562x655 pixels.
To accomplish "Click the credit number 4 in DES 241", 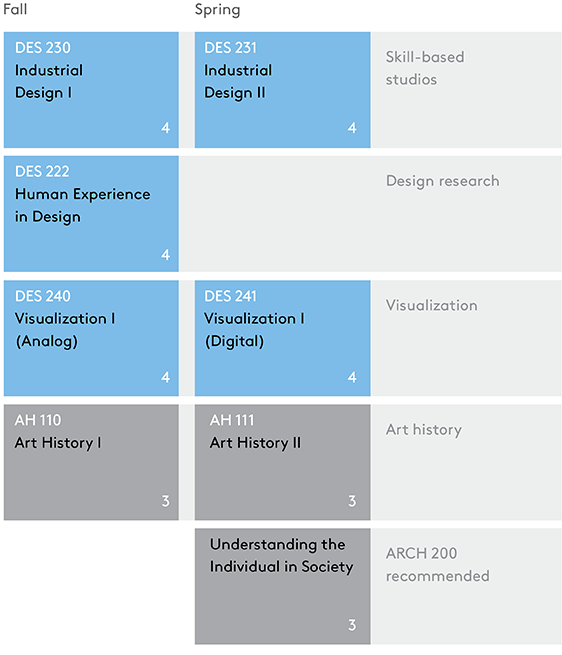I will click(352, 377).
